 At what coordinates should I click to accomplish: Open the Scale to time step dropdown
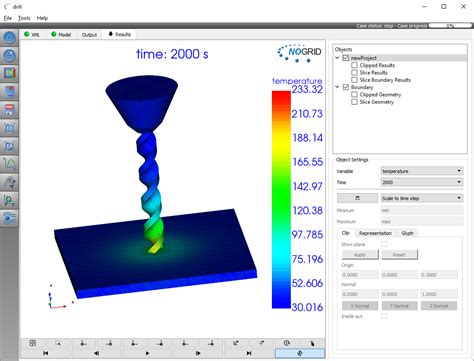pos(422,198)
